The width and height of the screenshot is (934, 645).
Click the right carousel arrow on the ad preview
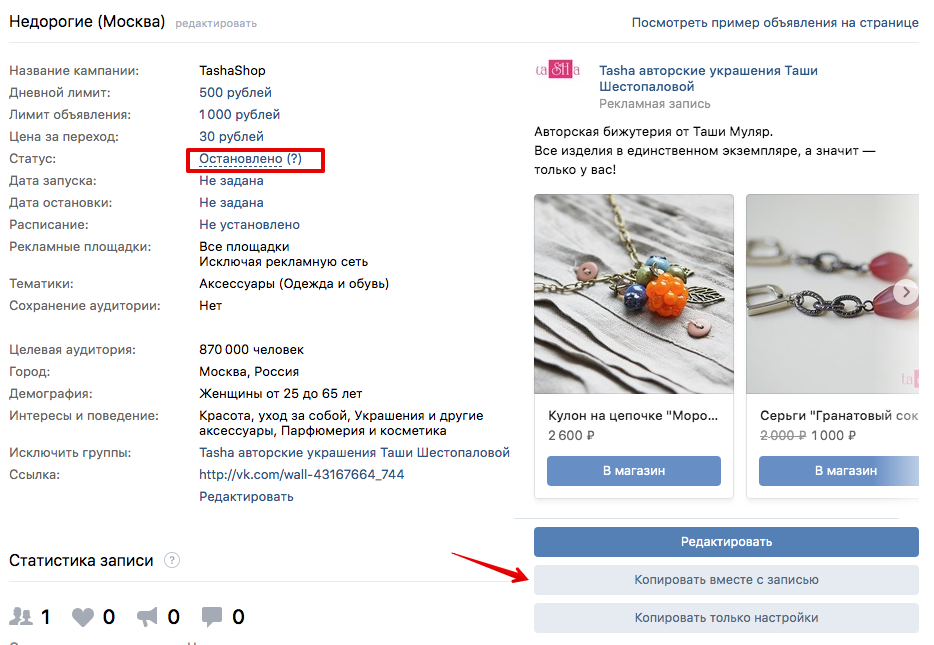[906, 293]
